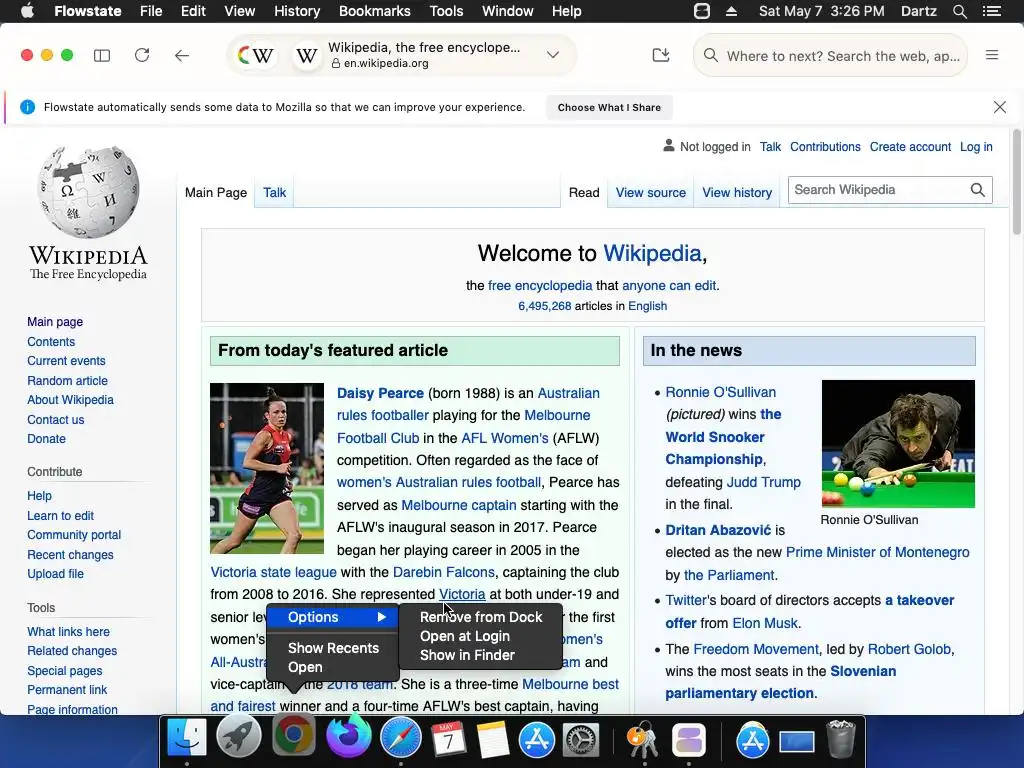Open the App Store in the Dock

(537, 739)
